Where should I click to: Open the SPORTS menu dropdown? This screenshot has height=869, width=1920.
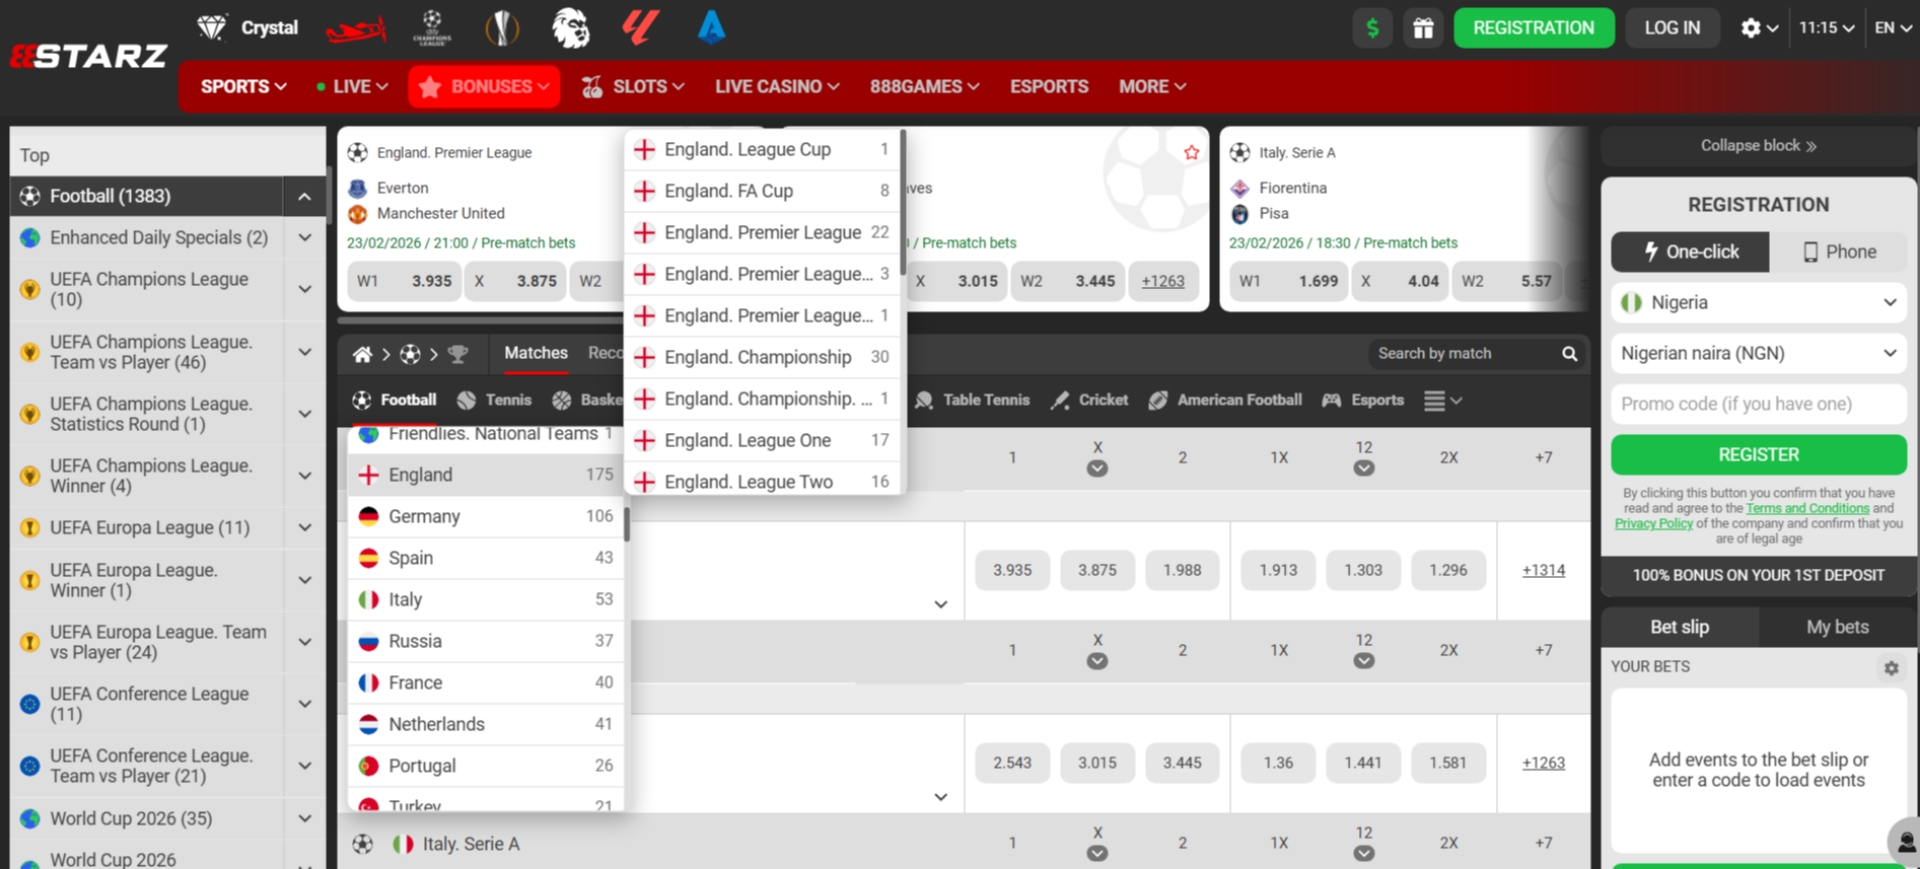click(x=243, y=87)
